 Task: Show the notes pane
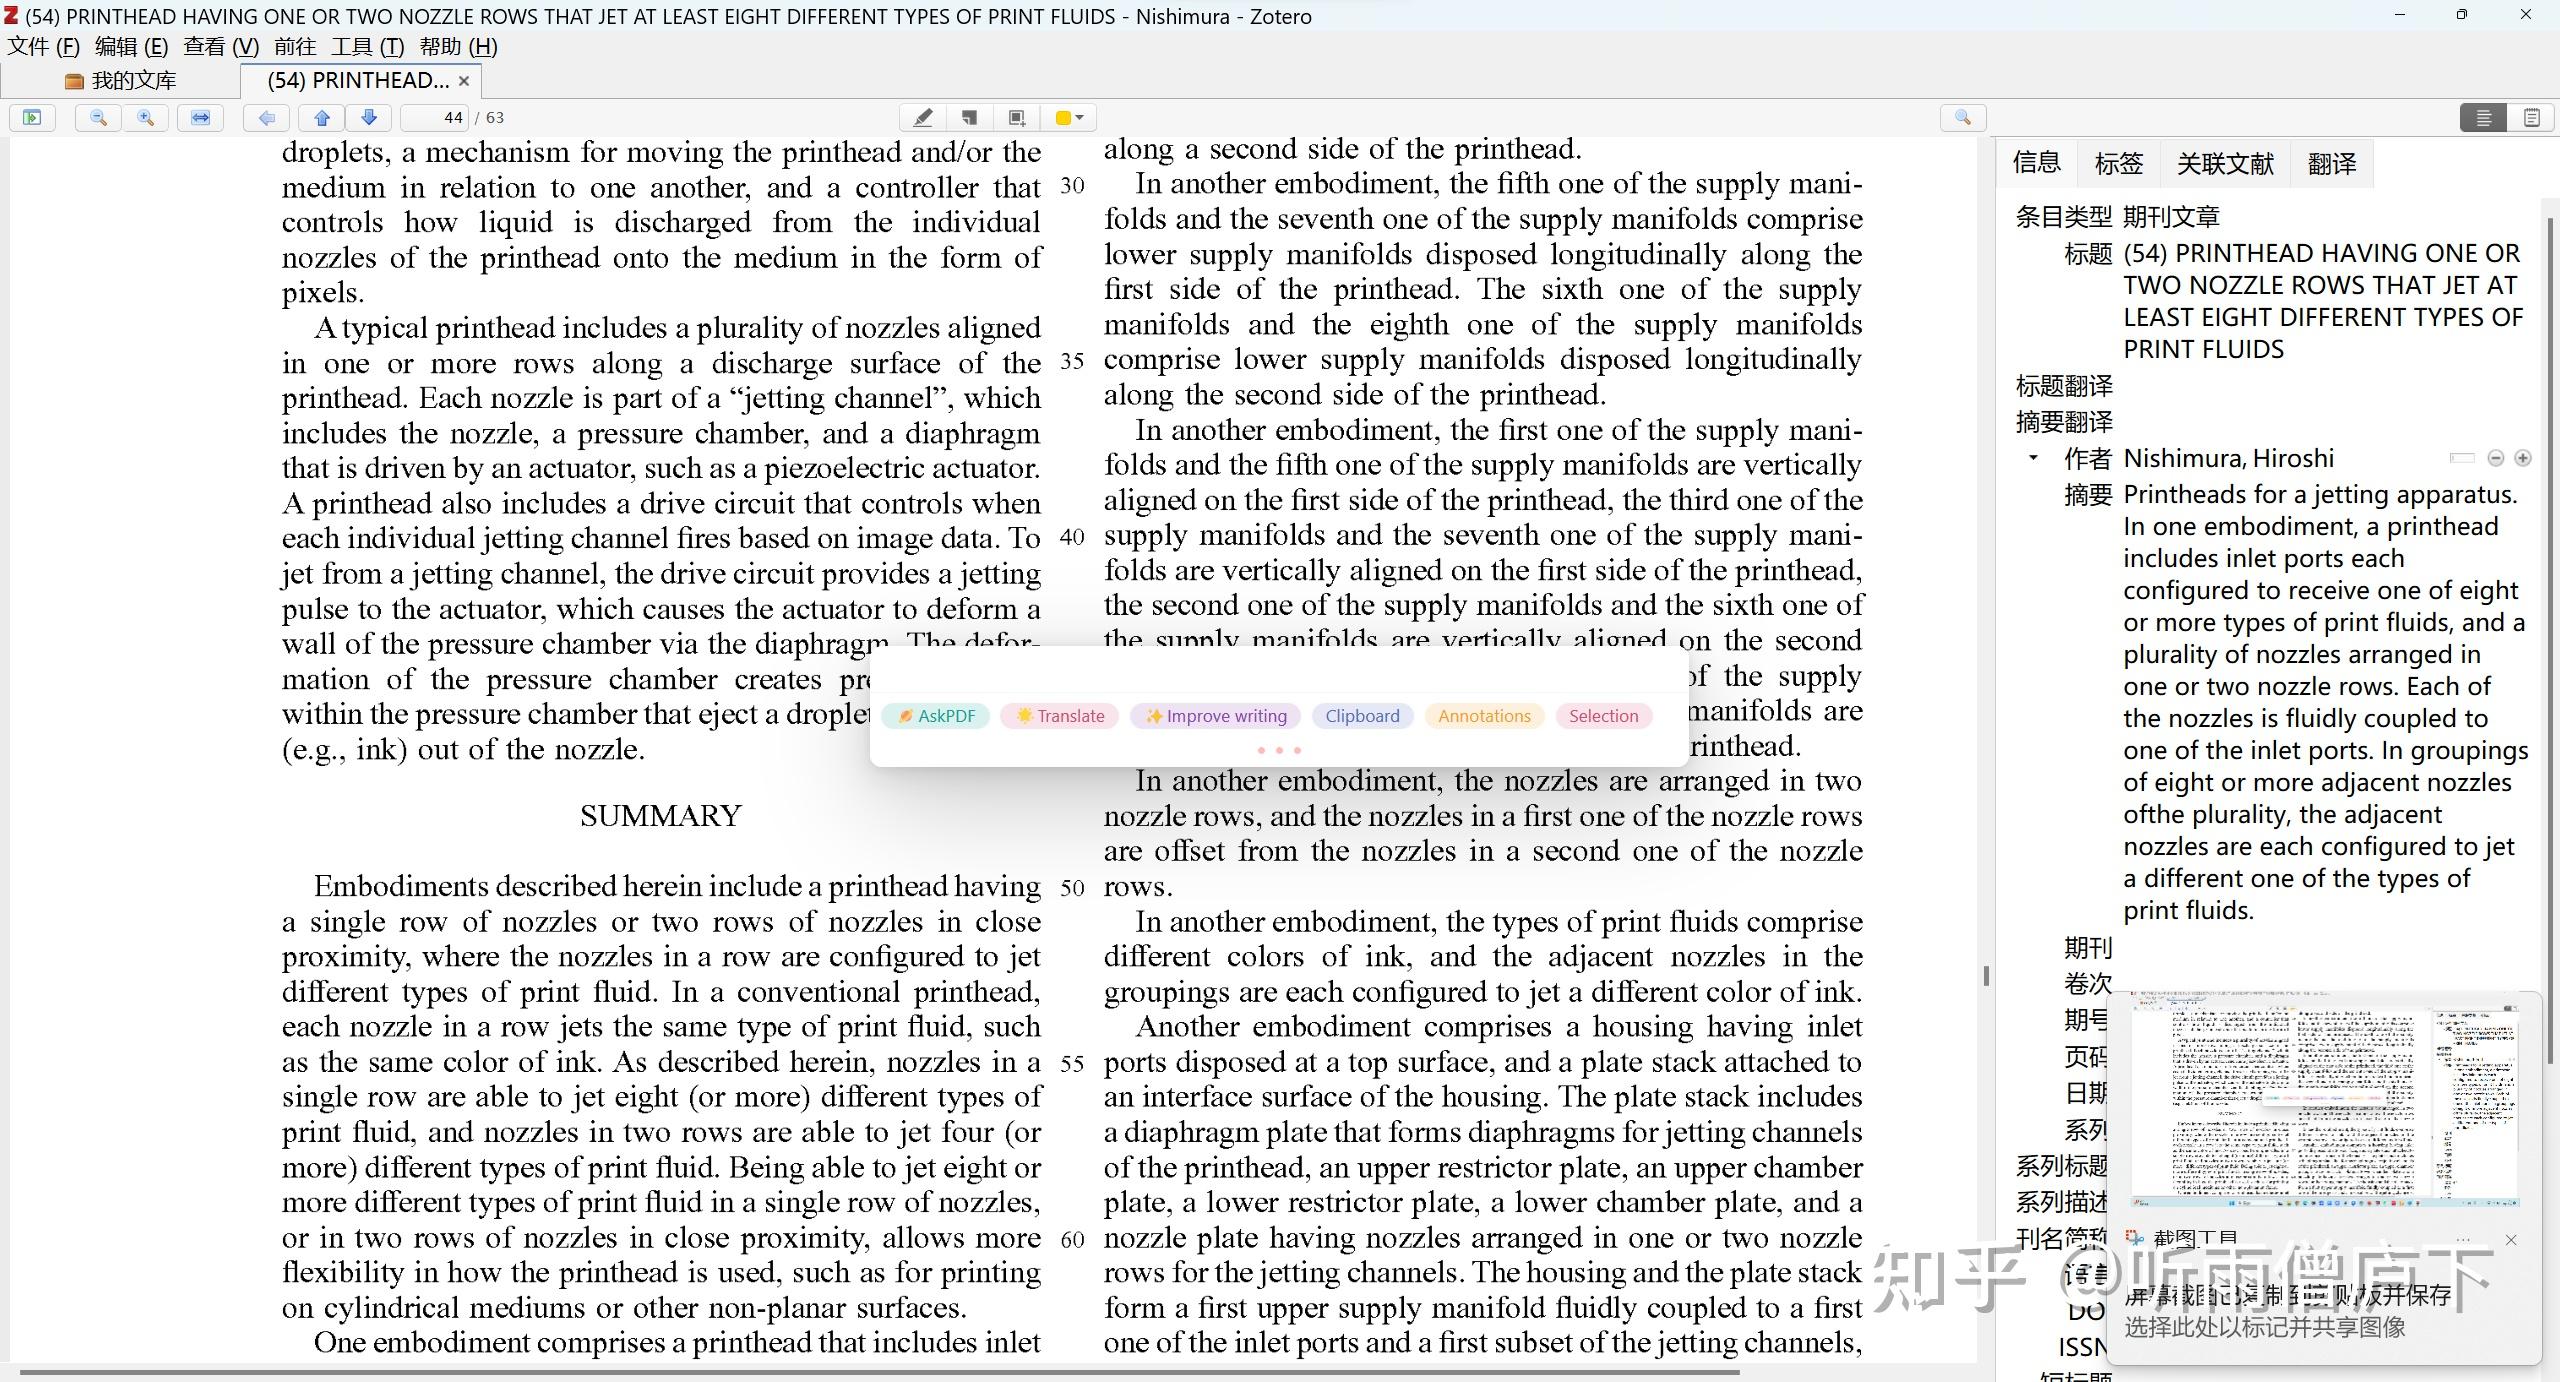2531,118
